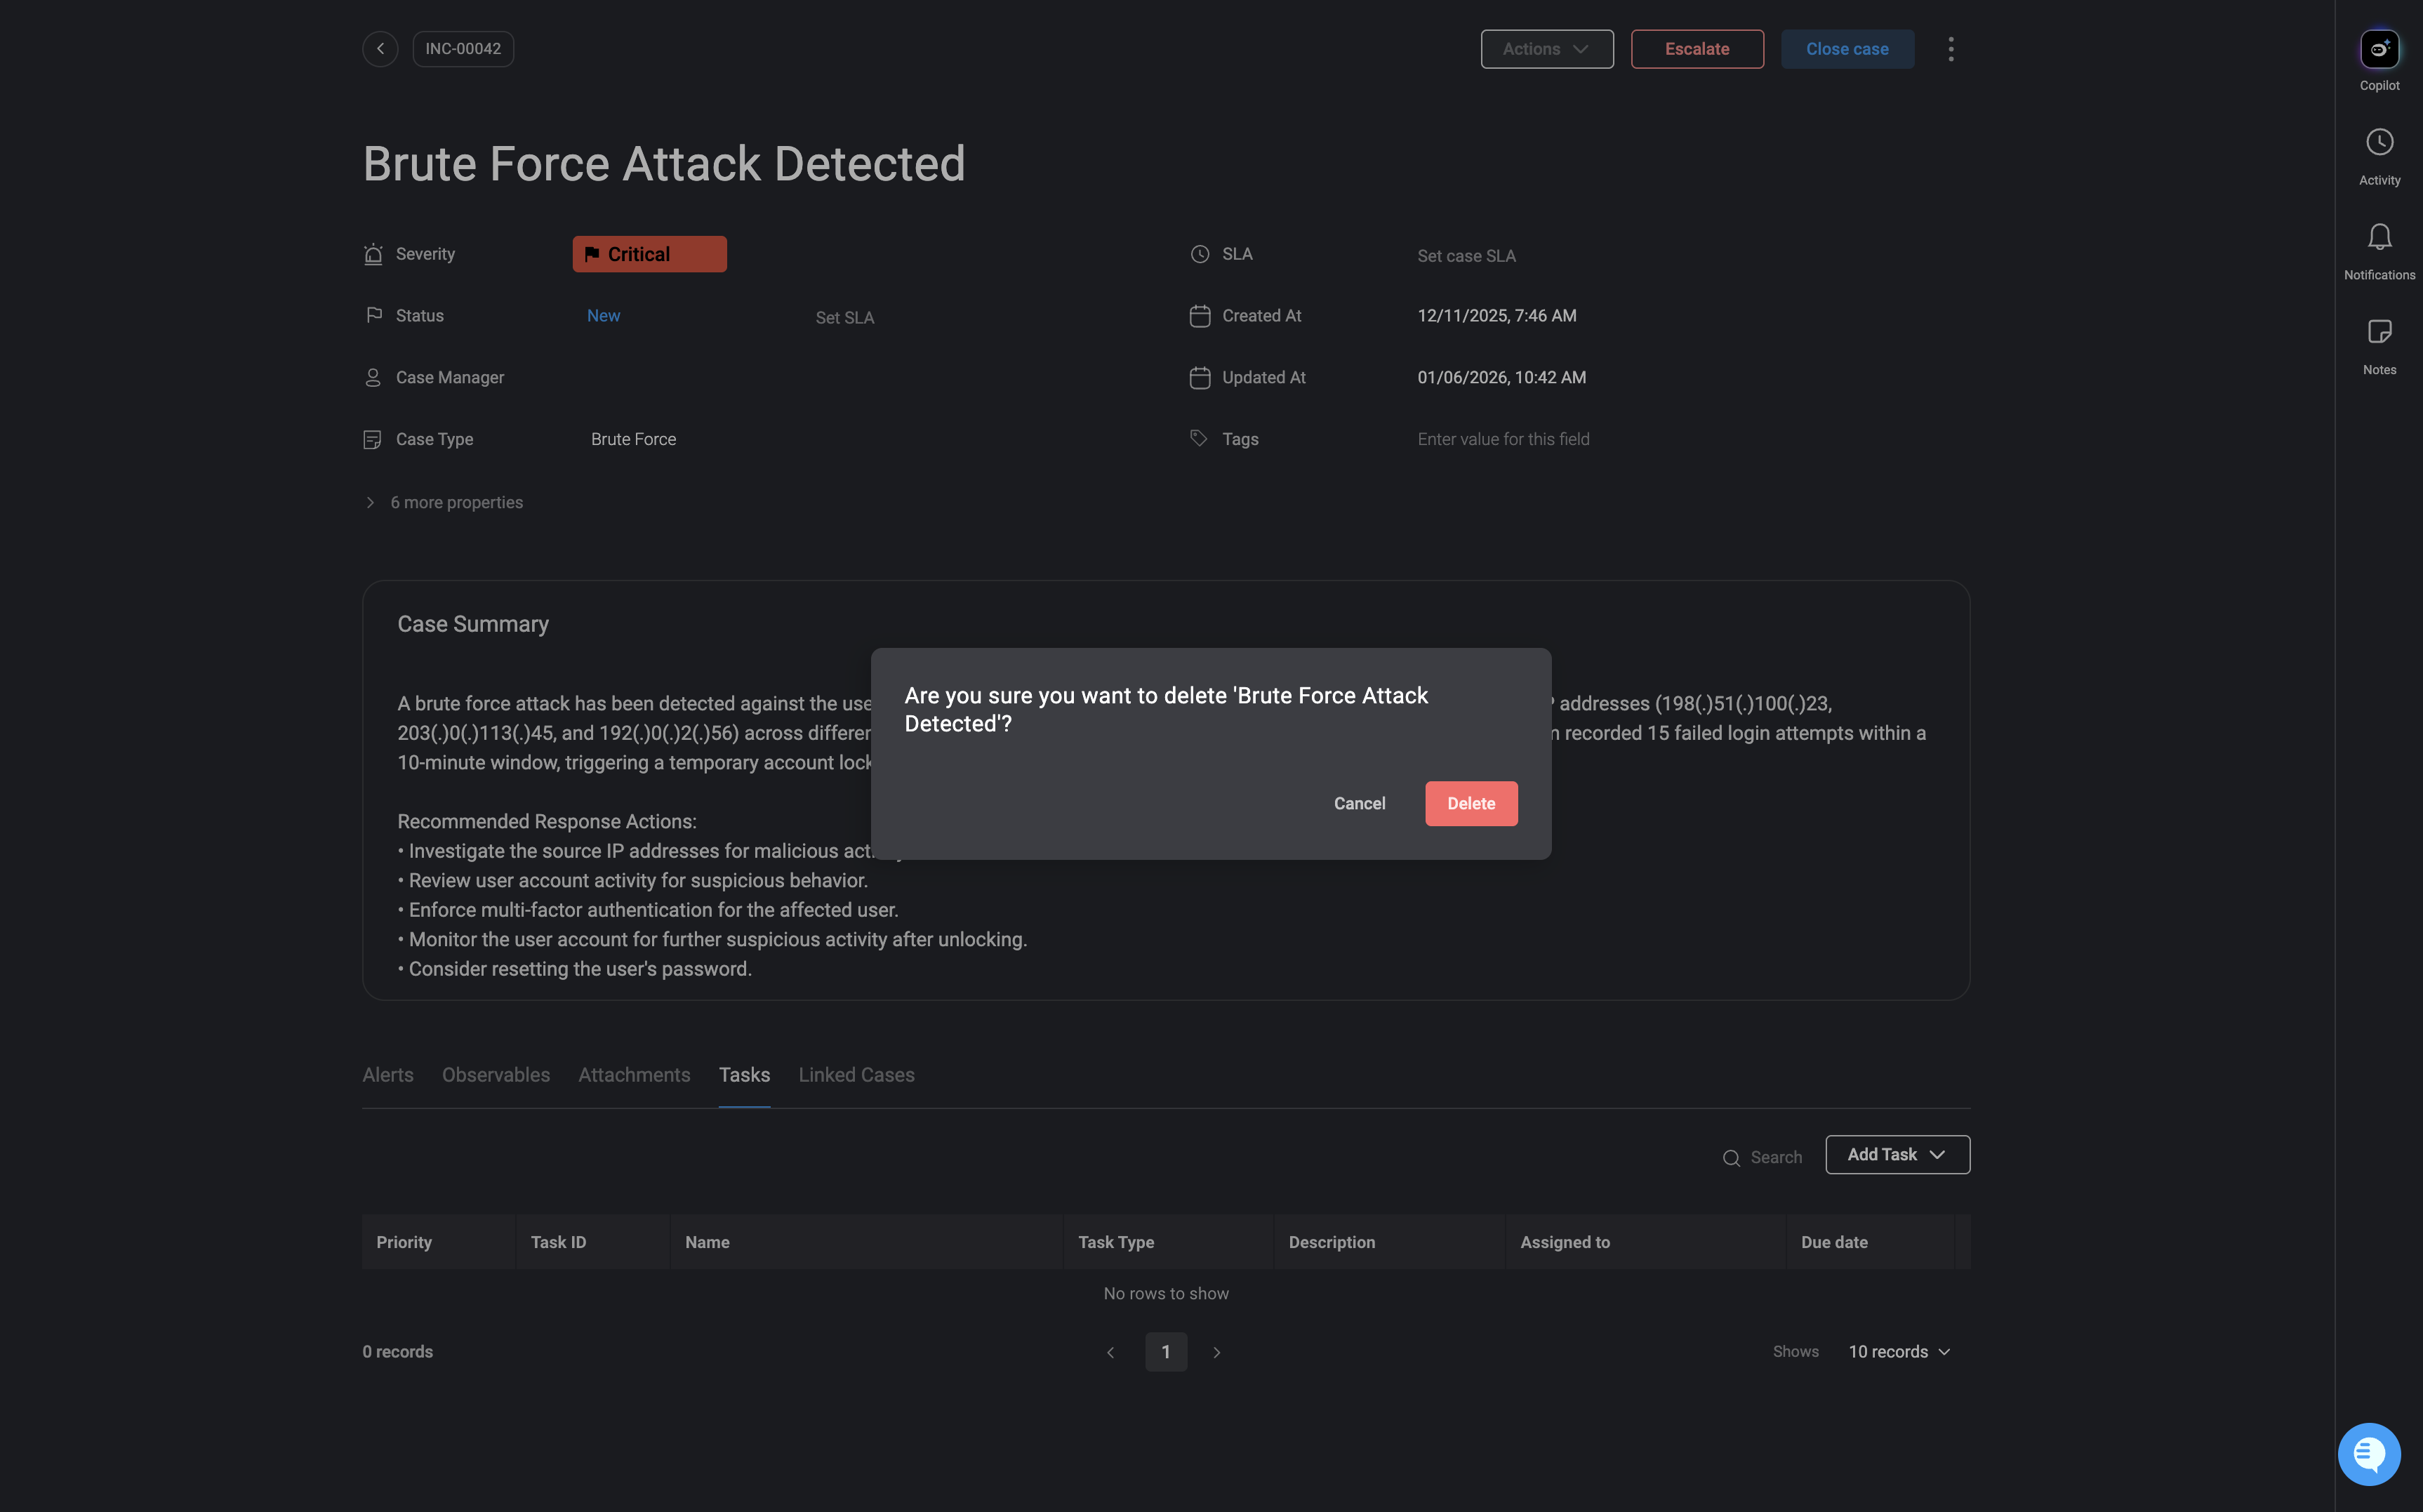Screen dimensions: 2423x1512
Task: Click the red Critical severity badge
Action: coord(649,255)
